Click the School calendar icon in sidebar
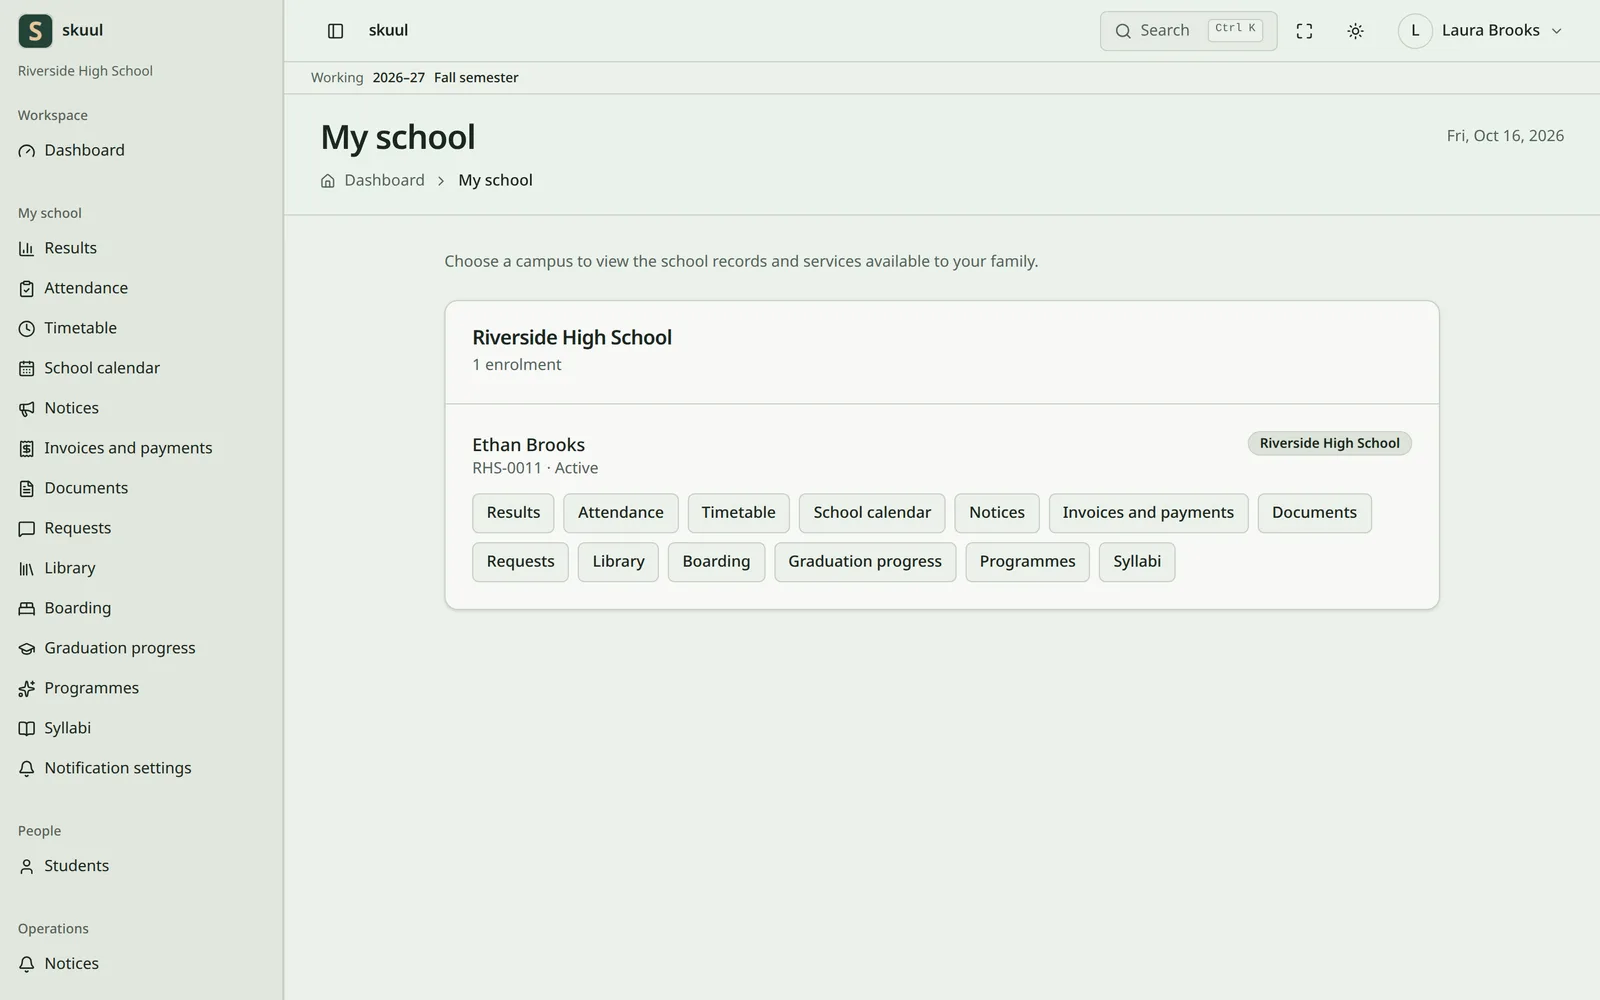Screen dimensions: 1600x1000 point(27,369)
